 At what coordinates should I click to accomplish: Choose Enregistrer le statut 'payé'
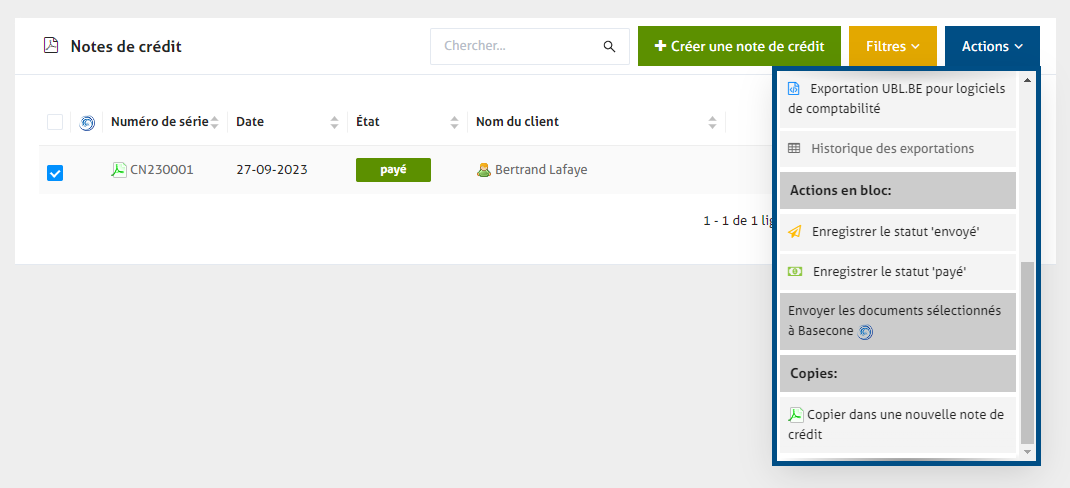click(x=889, y=271)
